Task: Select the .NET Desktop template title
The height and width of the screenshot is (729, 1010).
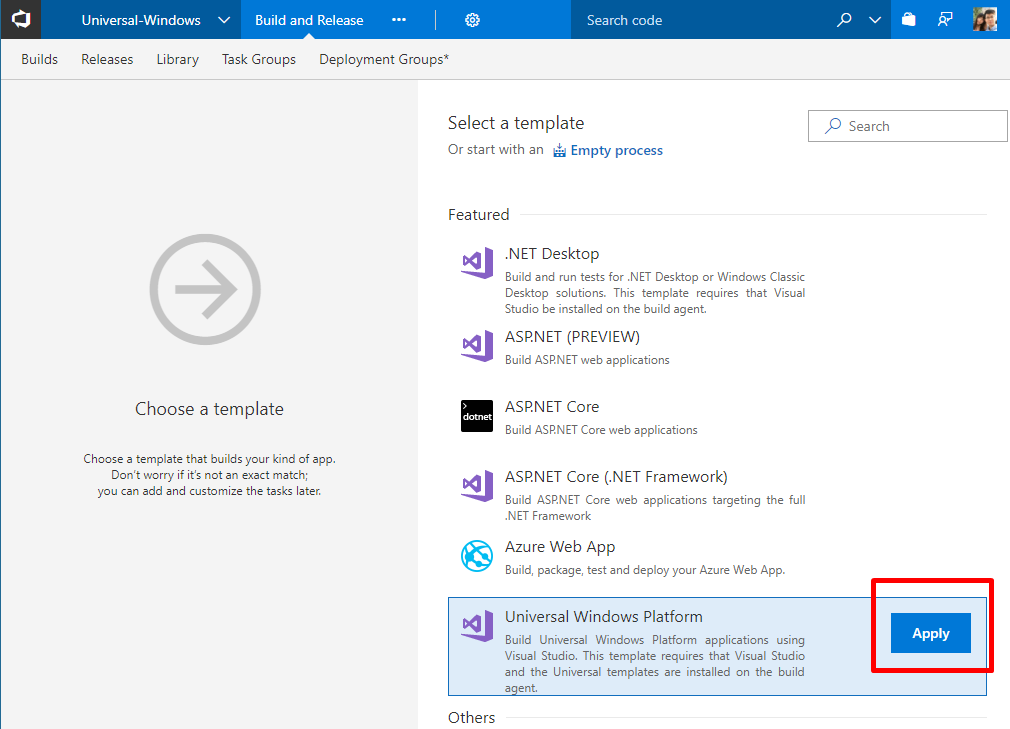Action: (x=552, y=254)
